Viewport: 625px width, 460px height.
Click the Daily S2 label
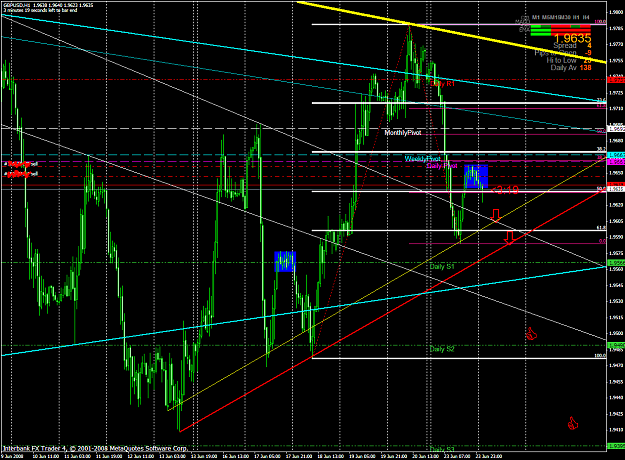coord(442,349)
